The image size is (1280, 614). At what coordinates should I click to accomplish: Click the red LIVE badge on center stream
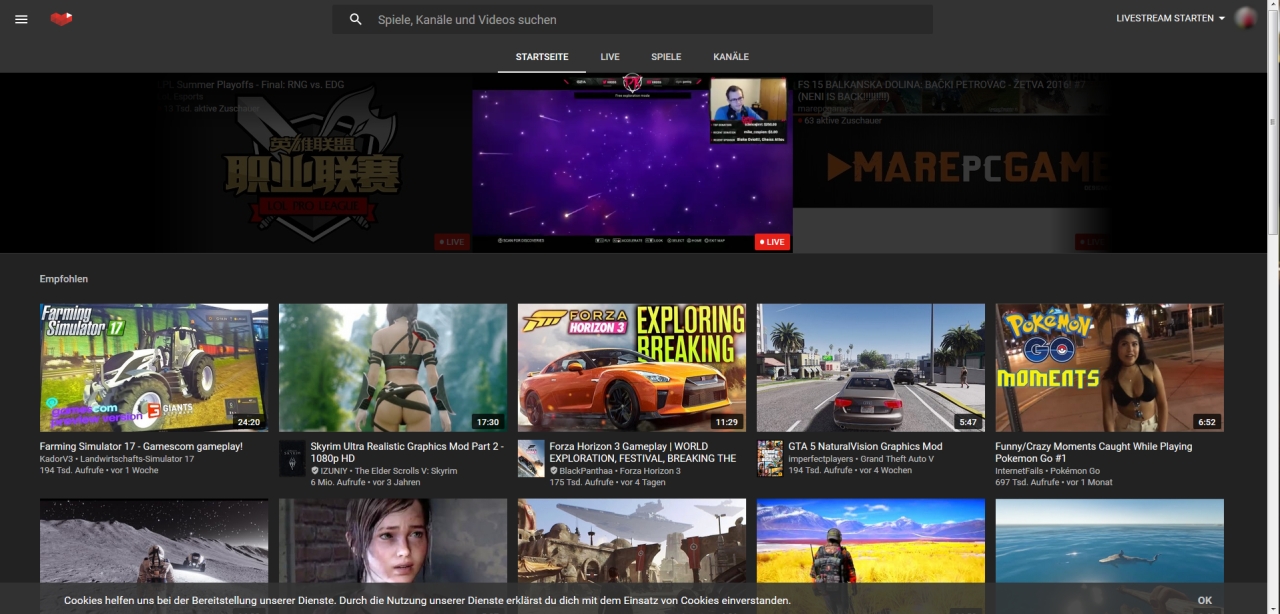click(x=771, y=242)
